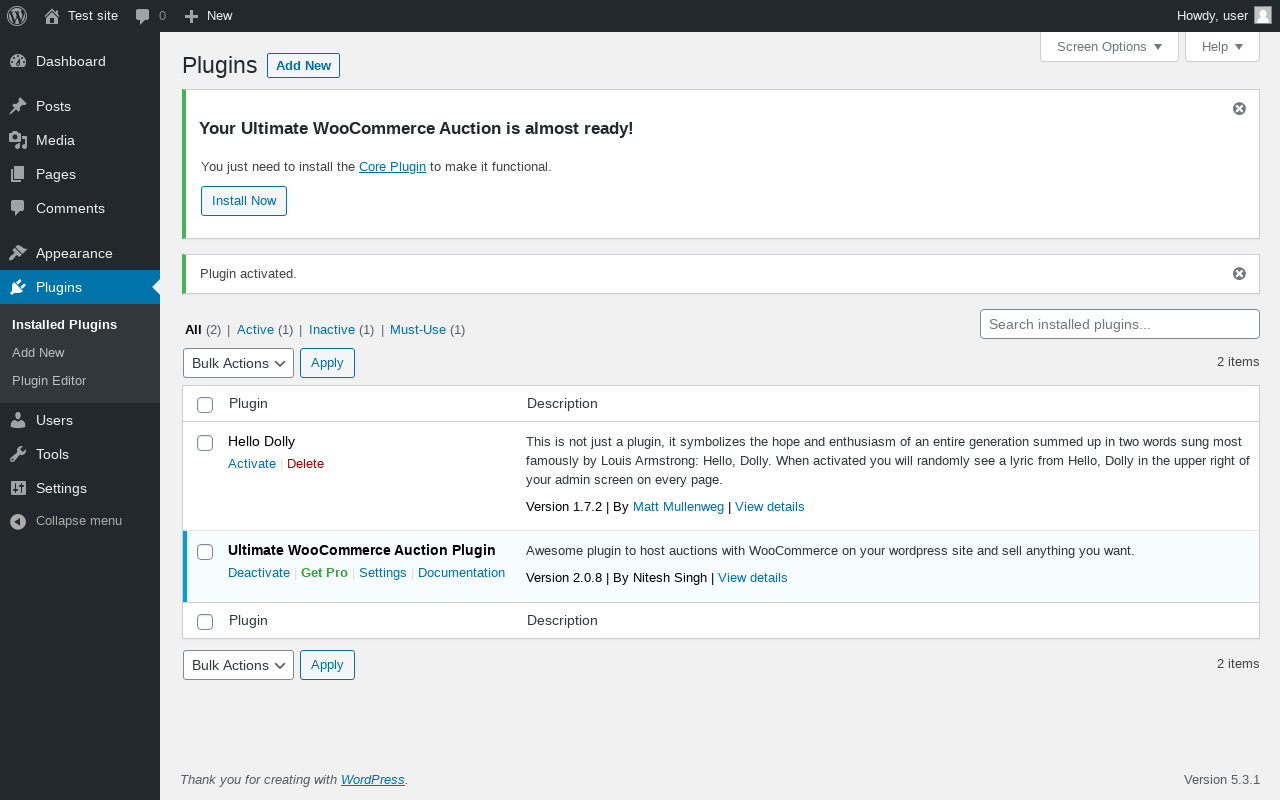Open the WordPress logo menu
1280x800 pixels.
[17, 16]
